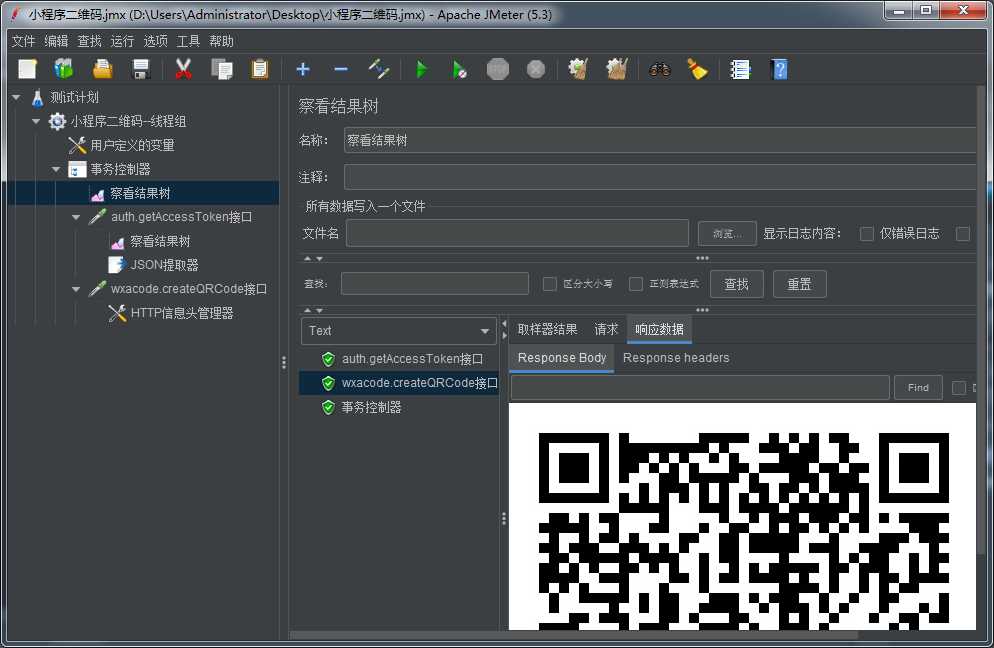
Task: Click the 文件名 filename input field
Action: [517, 233]
